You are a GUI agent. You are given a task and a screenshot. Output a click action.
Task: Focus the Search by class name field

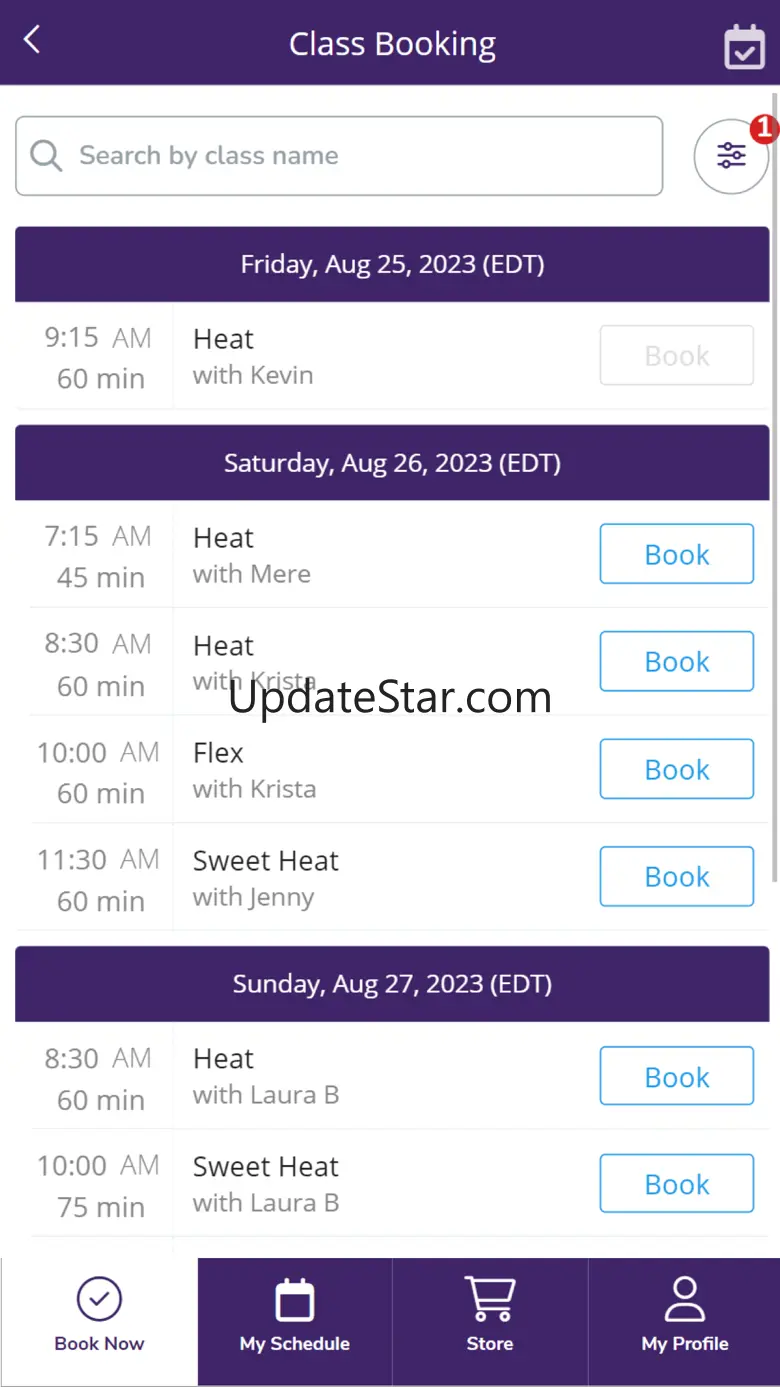pos(360,156)
